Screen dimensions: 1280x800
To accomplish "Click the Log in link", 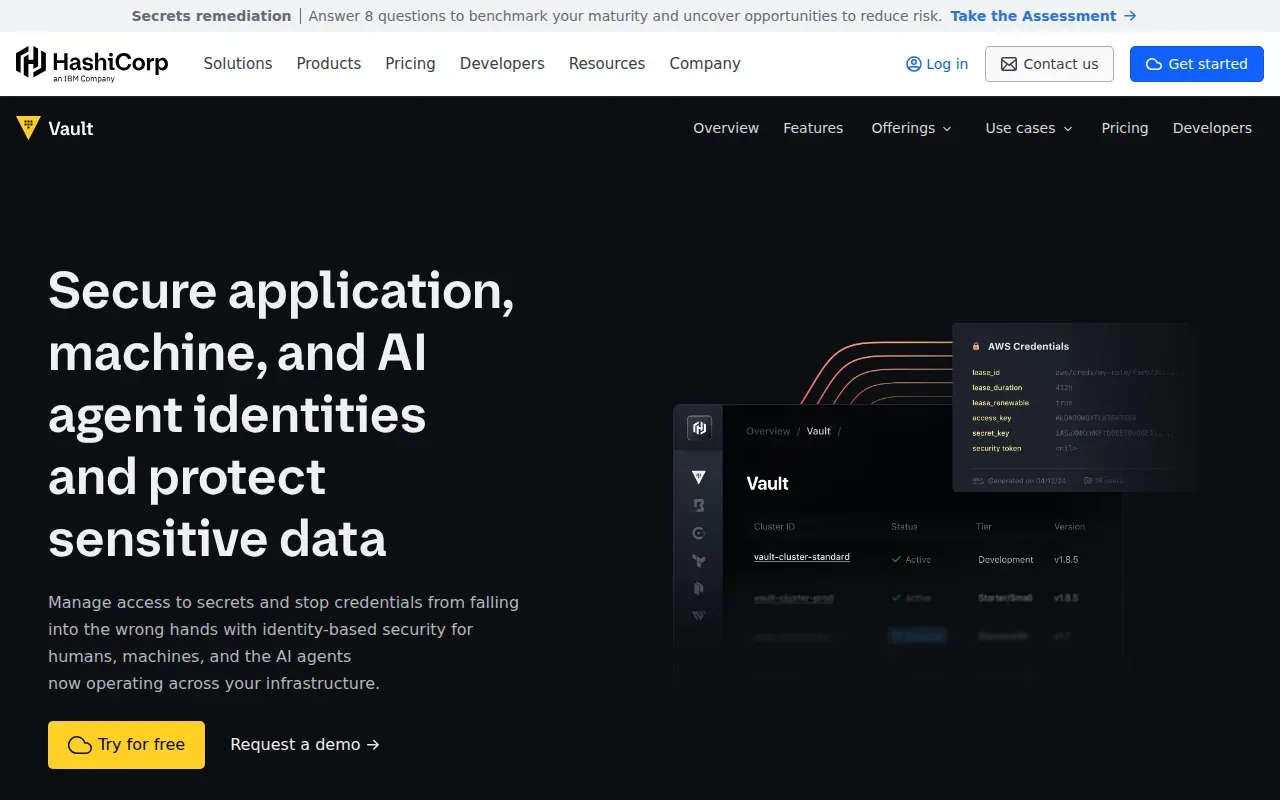I will pyautogui.click(x=937, y=64).
